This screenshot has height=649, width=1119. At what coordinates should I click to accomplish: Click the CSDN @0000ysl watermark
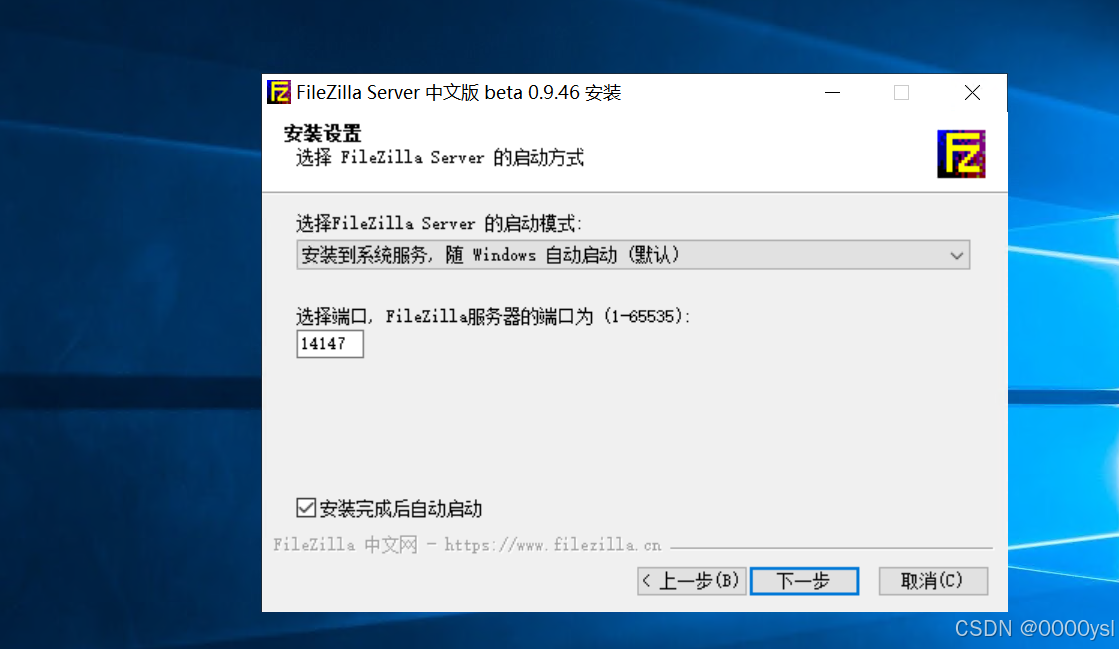(1034, 628)
